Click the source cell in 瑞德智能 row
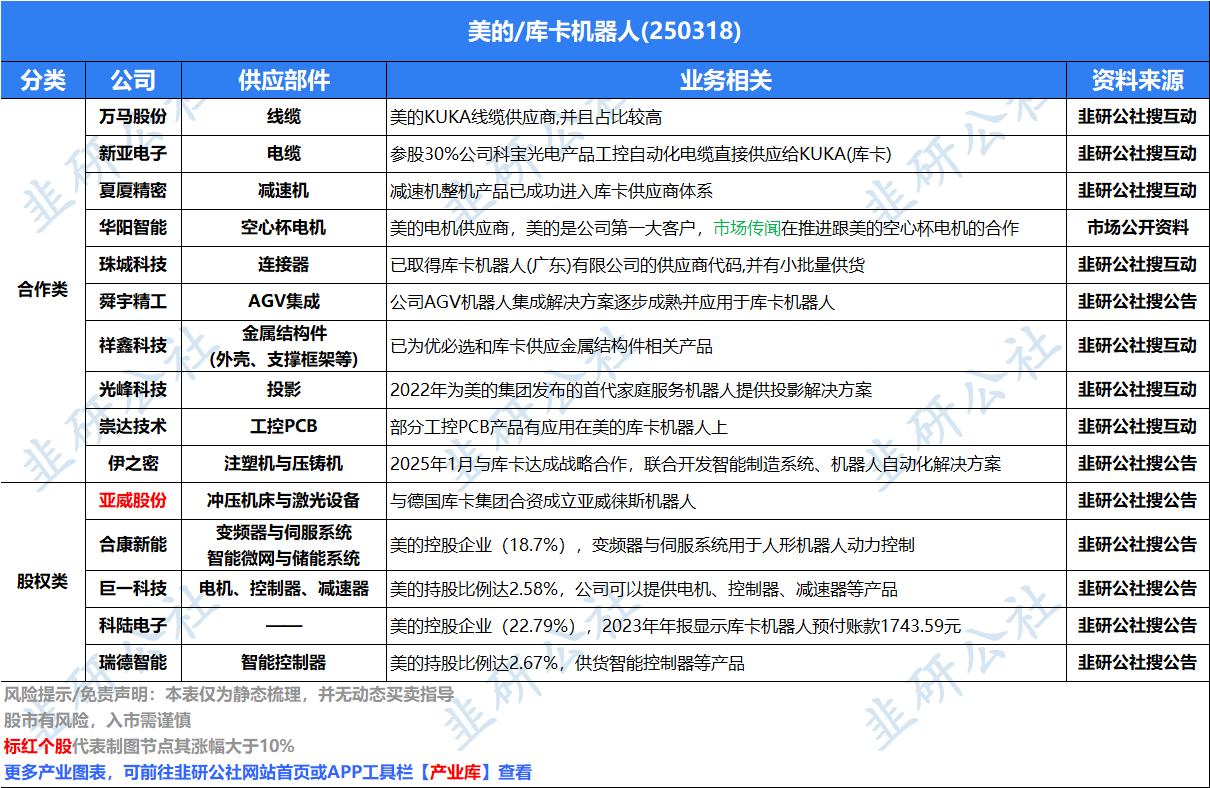This screenshot has width=1210, height=788. point(1137,662)
